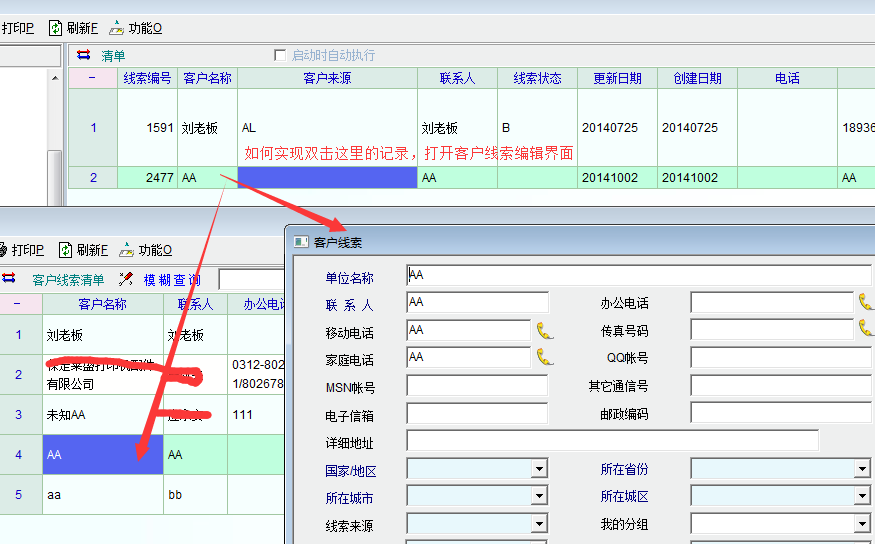Viewport: 875px width, 544px height.
Task: Click the 客户线索清单 link
Action: 68,280
